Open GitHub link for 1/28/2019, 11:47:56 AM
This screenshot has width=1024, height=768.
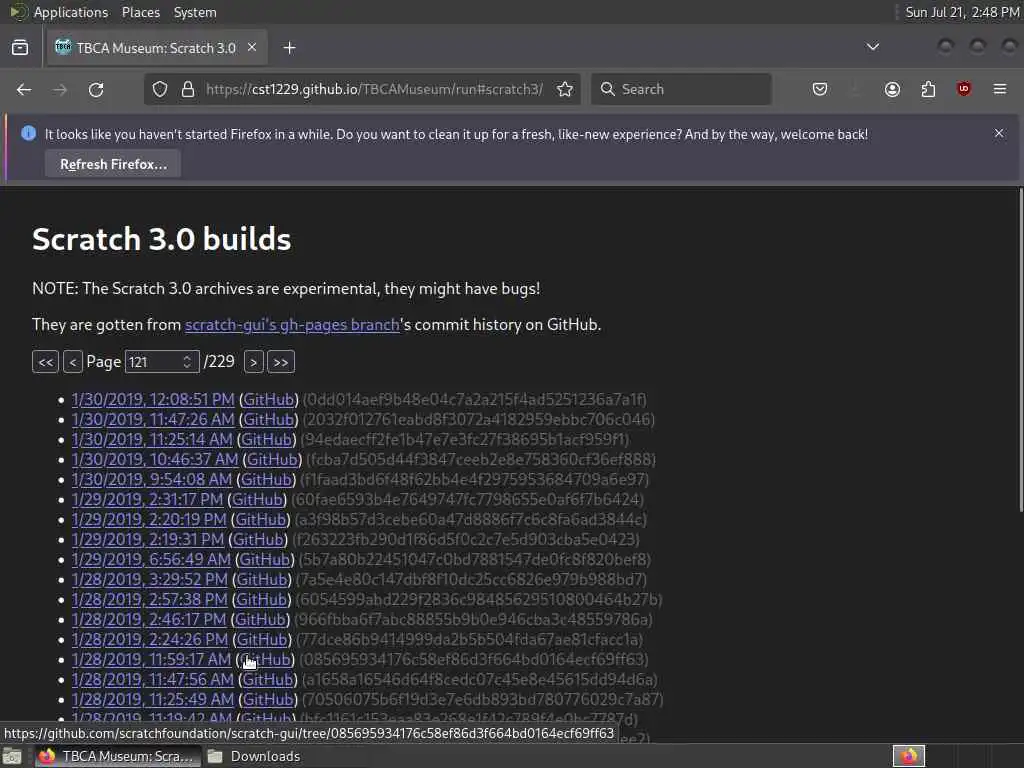click(x=268, y=679)
